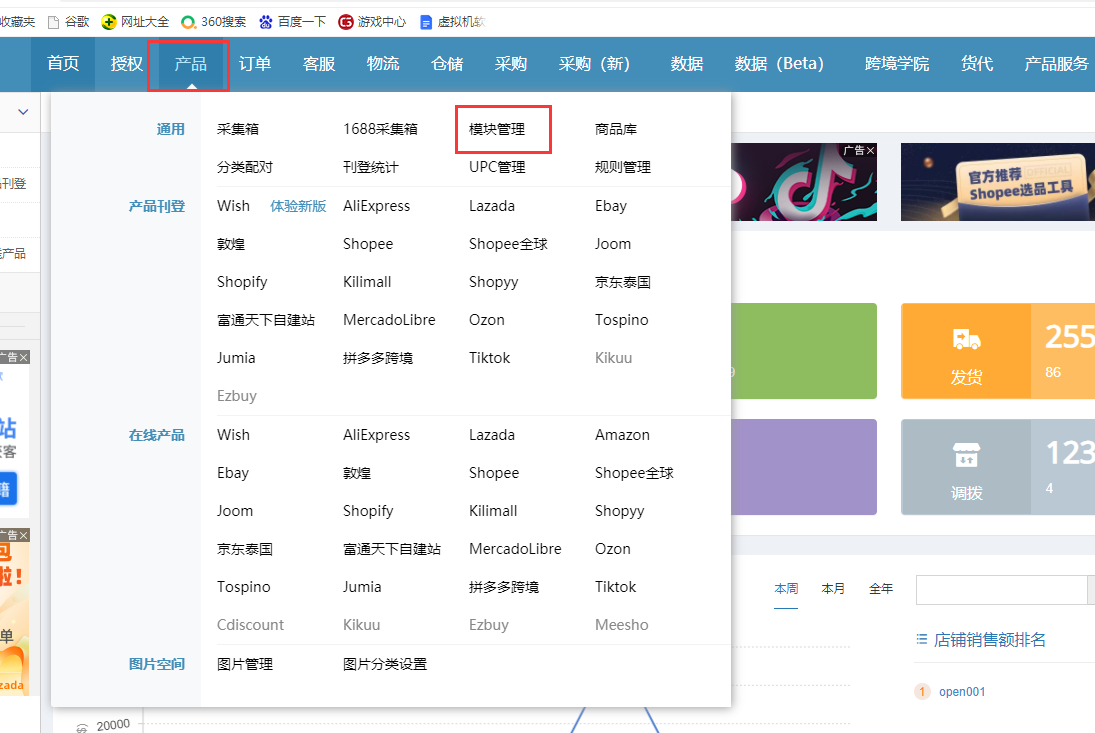Image resolution: width=1095 pixels, height=733 pixels.
Task: Close the TikTok banner advertisement
Action: (870, 150)
